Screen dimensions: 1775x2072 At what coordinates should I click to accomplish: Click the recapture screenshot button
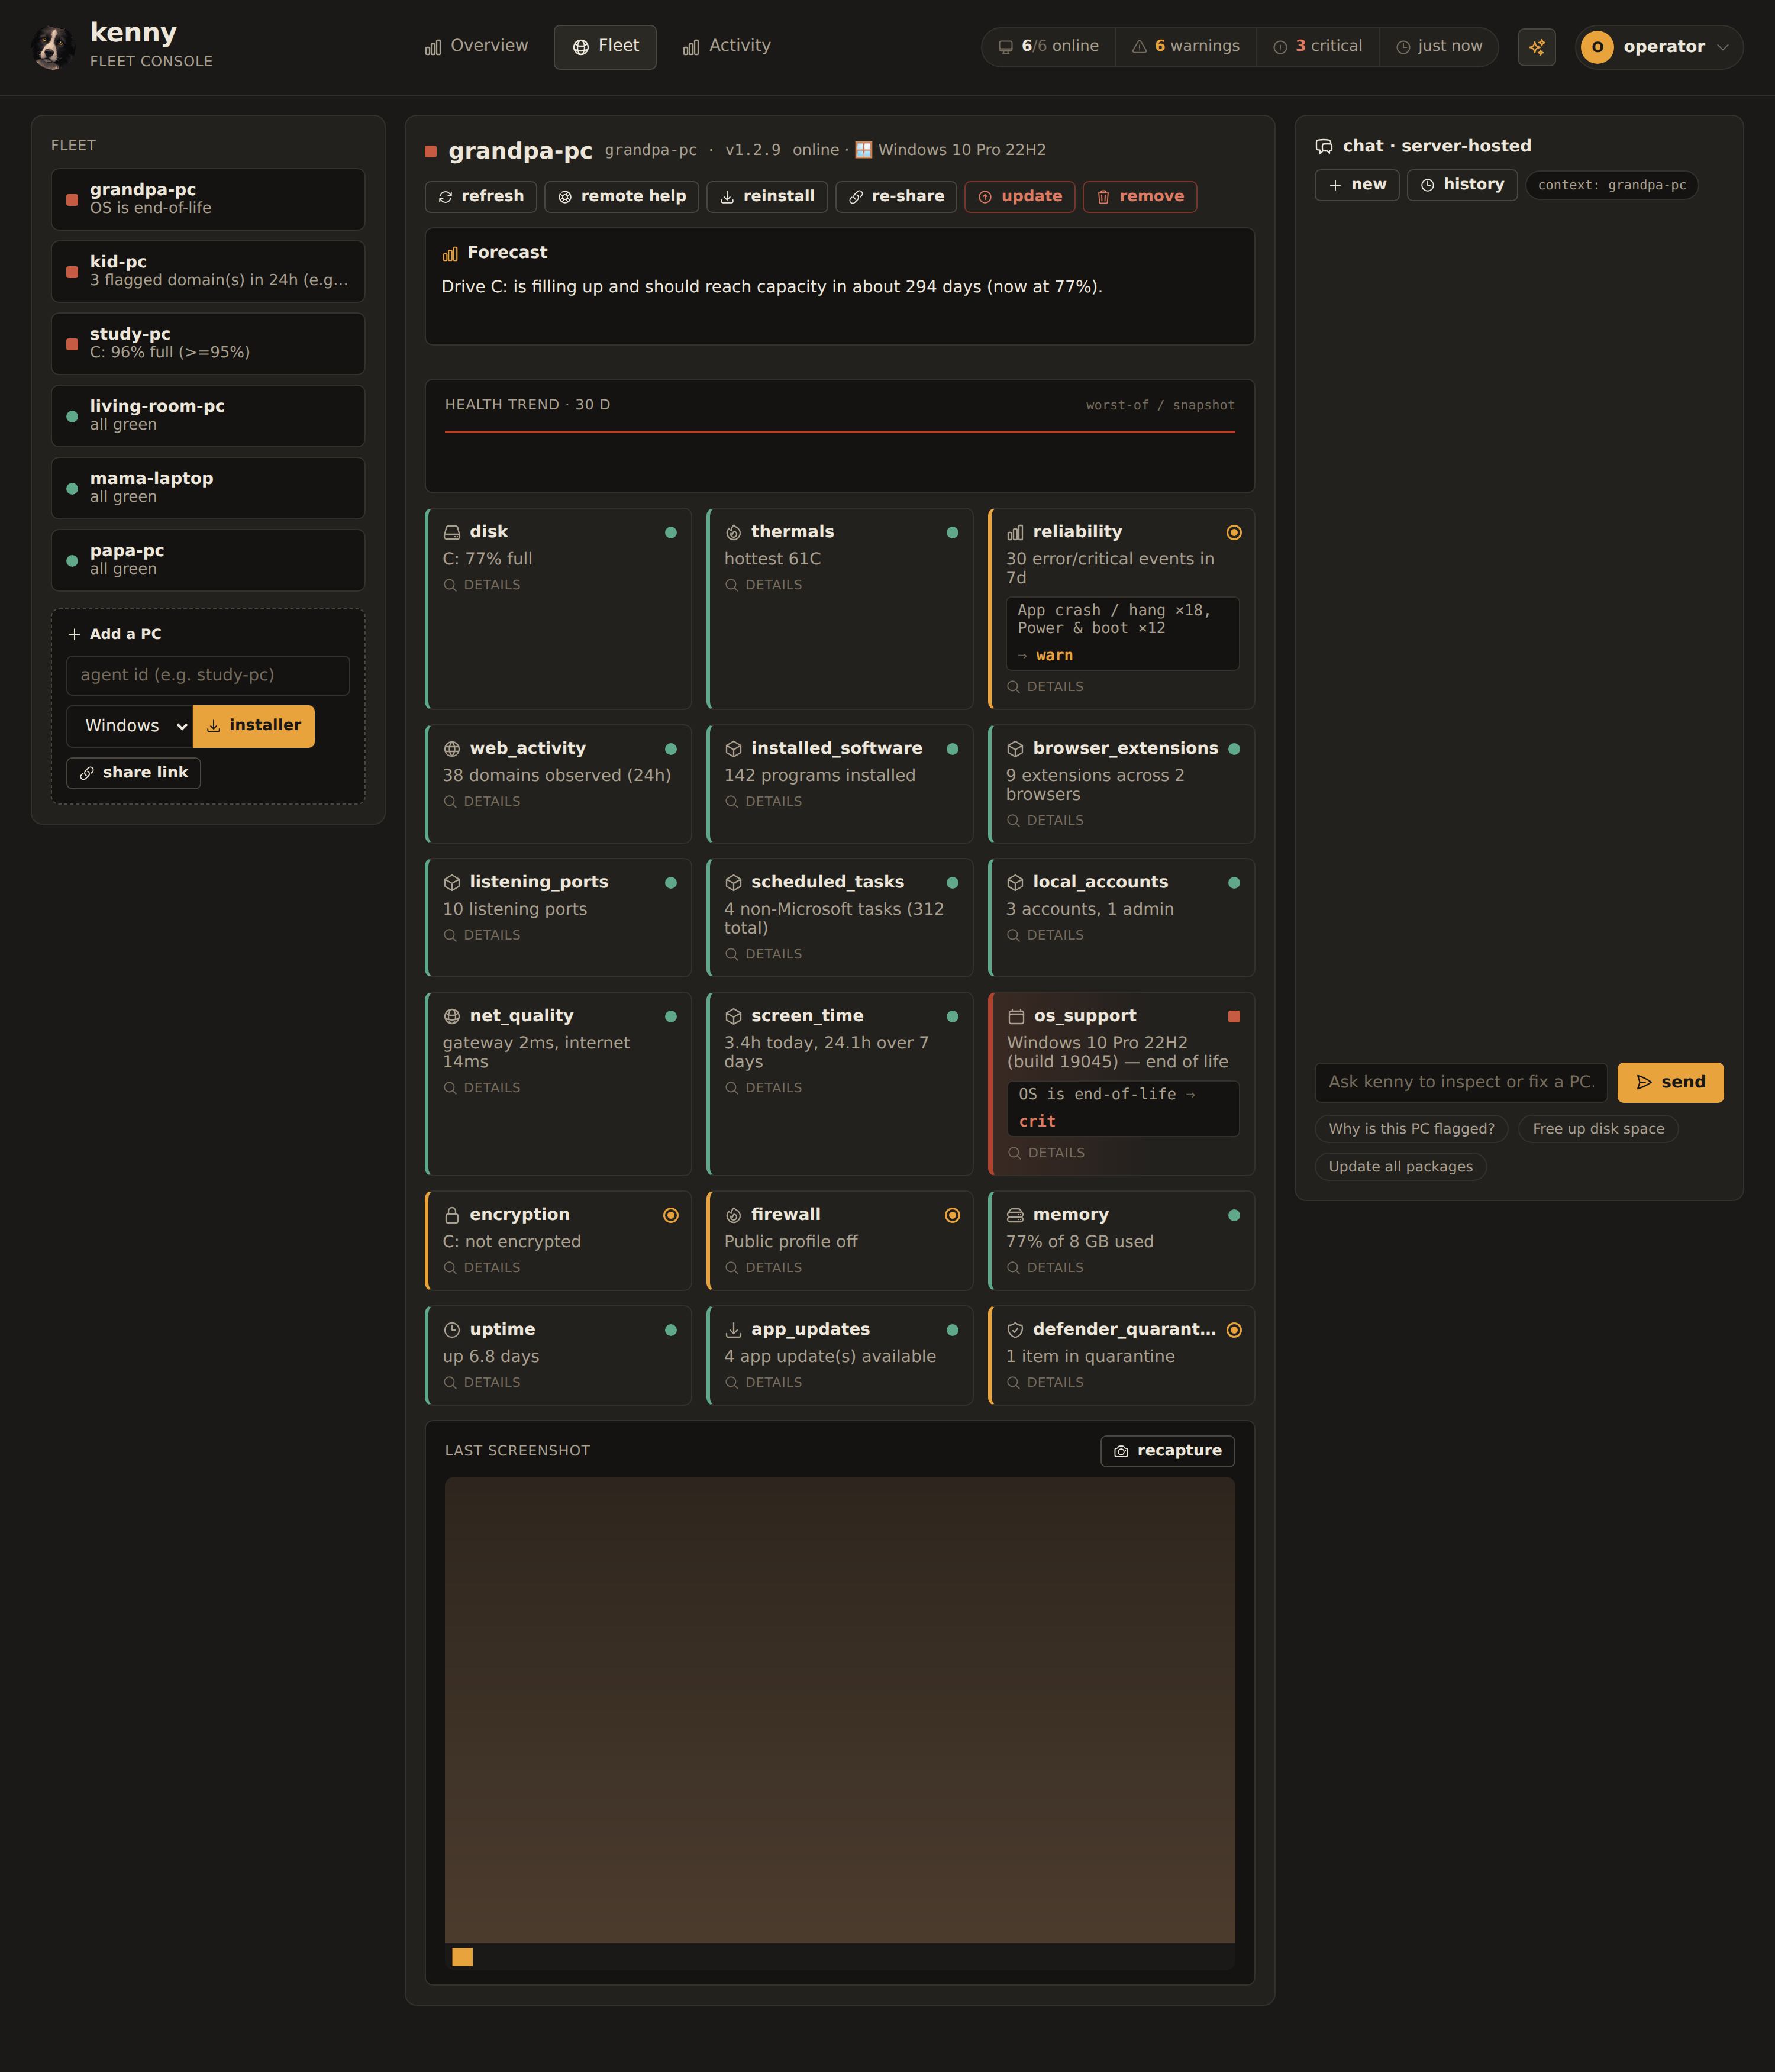coord(1167,1451)
